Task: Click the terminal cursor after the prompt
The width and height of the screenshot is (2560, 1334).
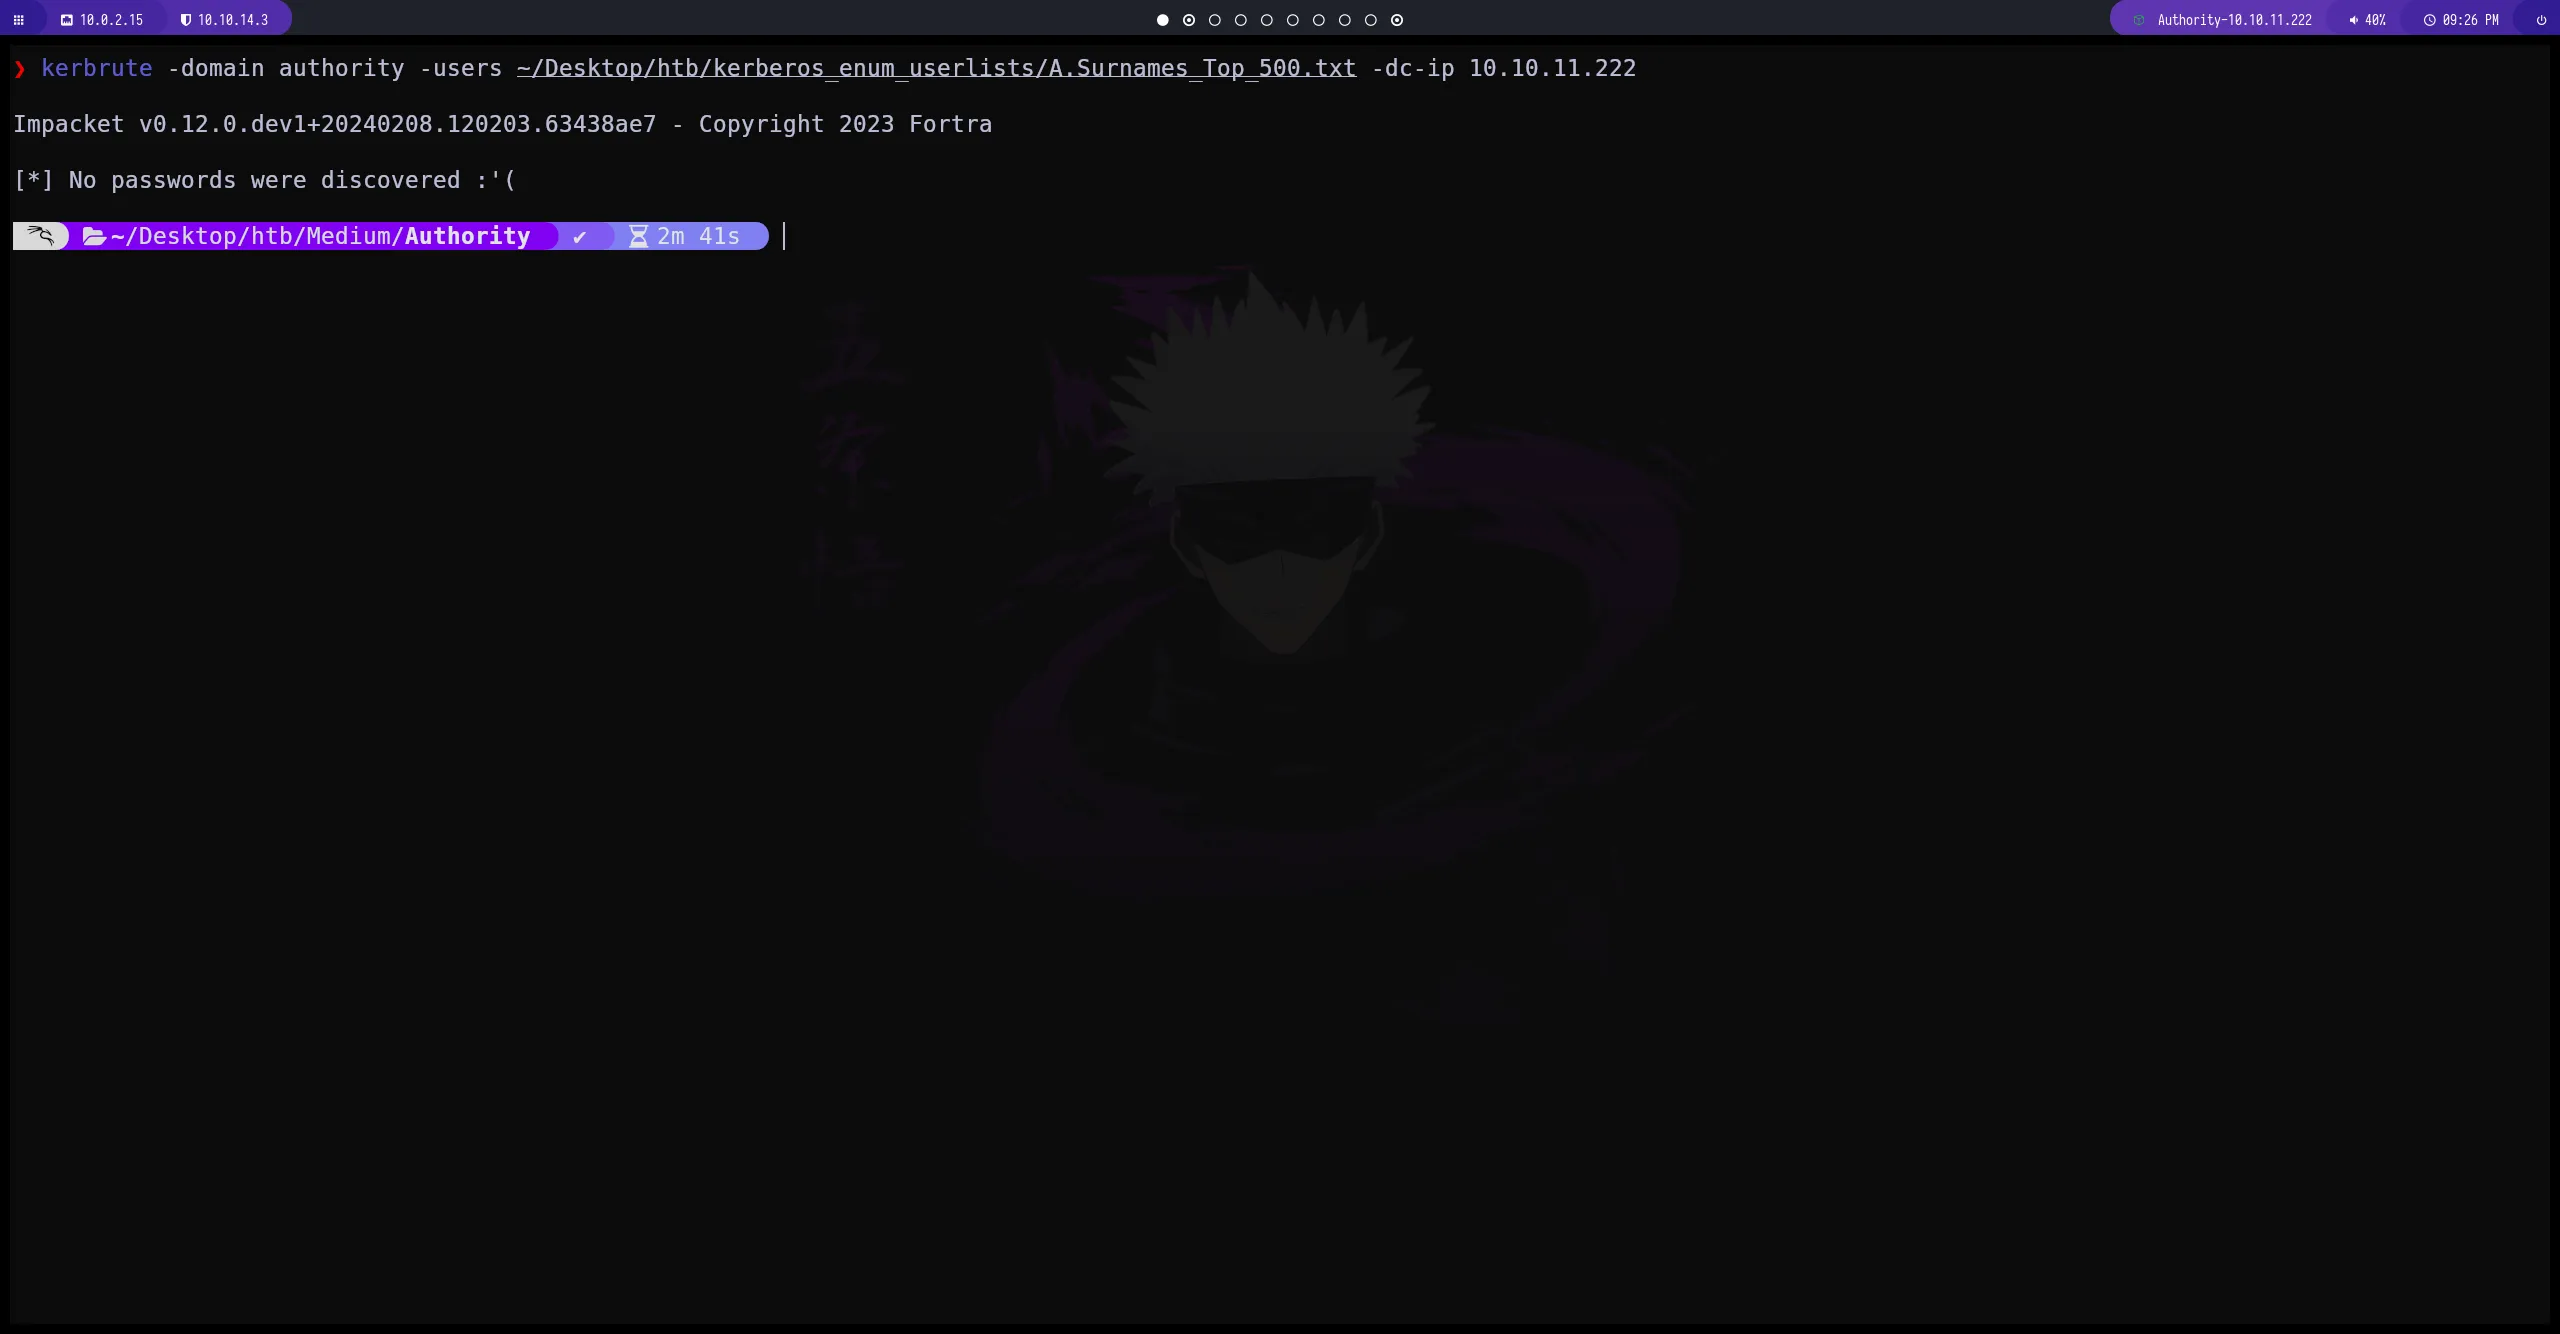Action: [x=784, y=236]
